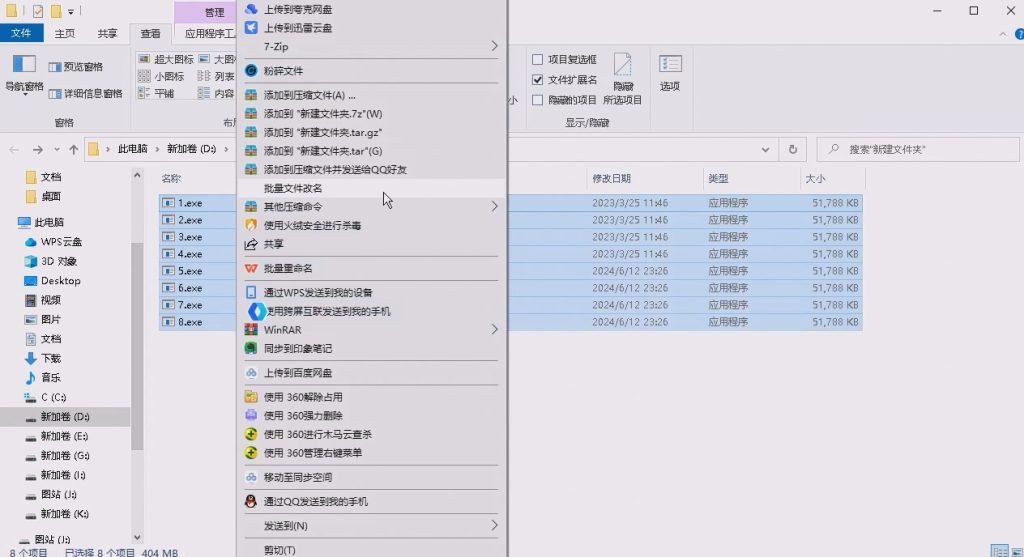The image size is (1024, 557).
Task: Uncheck the 文件扩展名 checkbox
Action: 538,80
